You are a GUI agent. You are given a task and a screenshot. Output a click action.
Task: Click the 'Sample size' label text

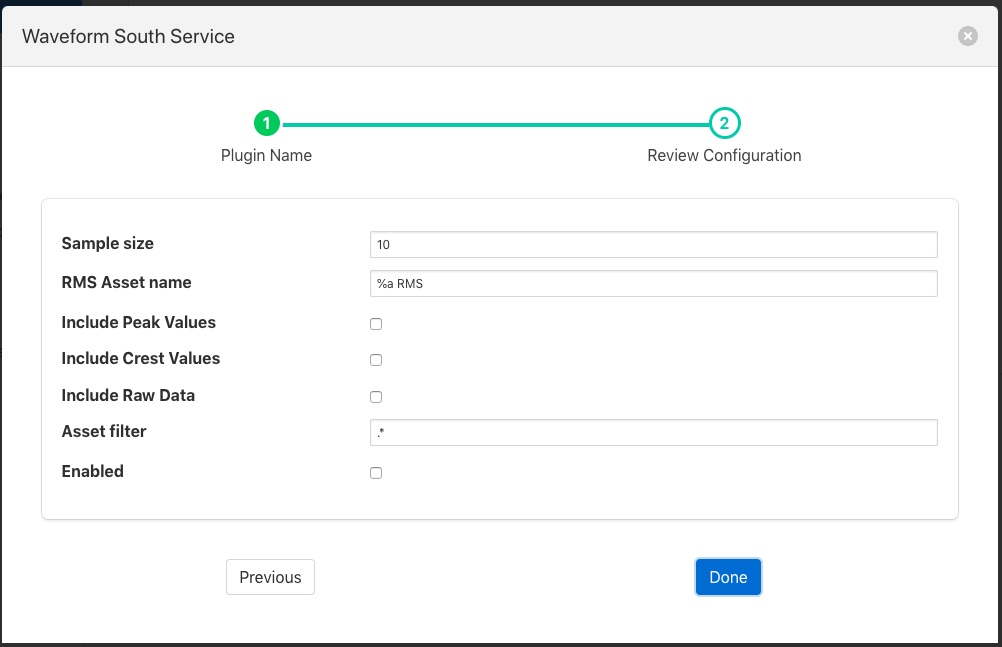[x=107, y=243]
